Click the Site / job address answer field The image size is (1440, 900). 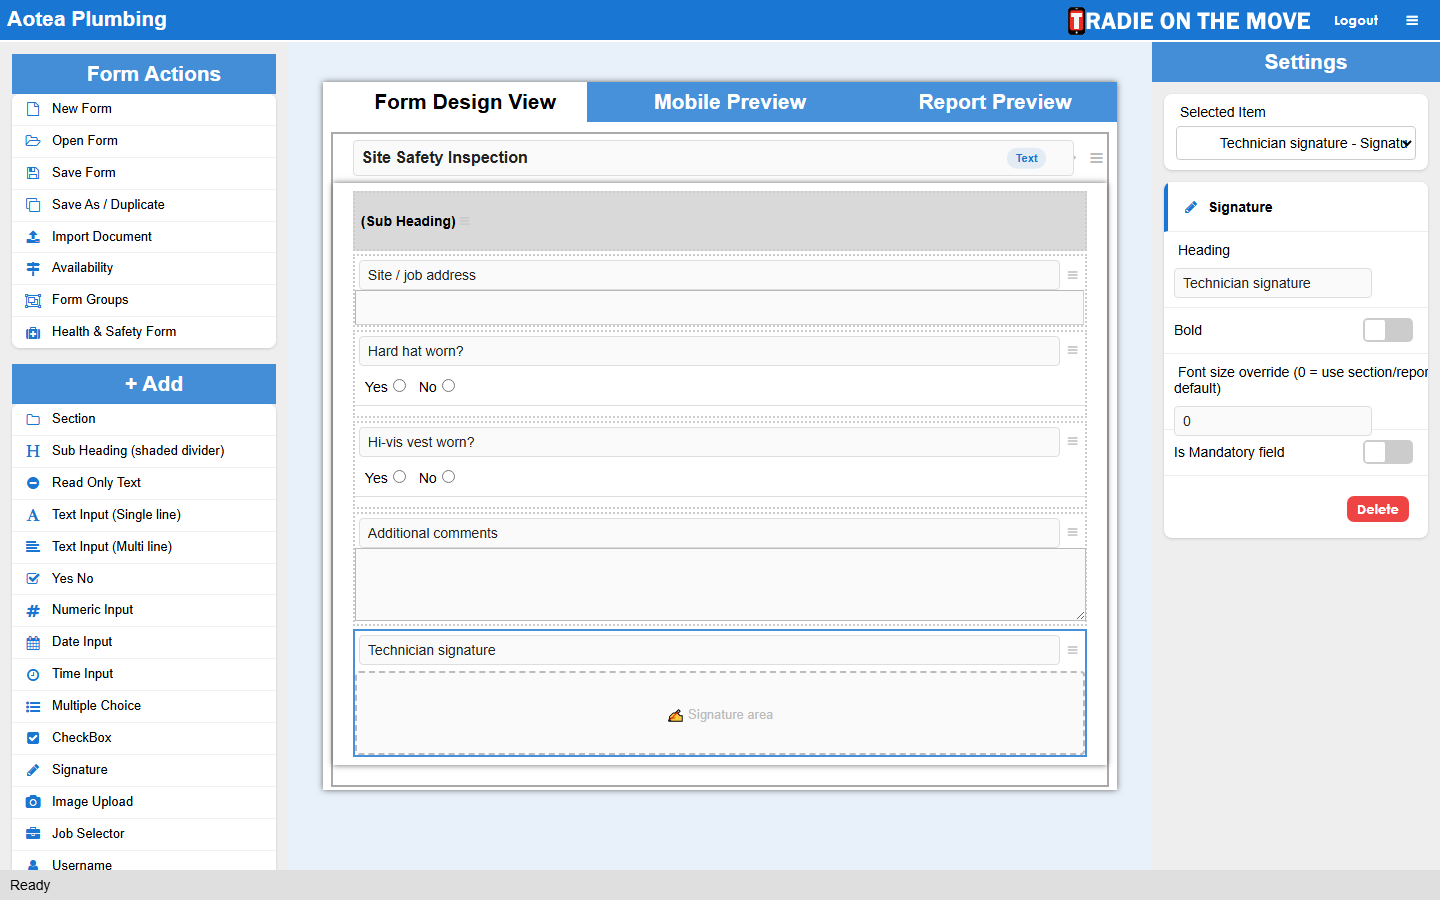coord(720,308)
